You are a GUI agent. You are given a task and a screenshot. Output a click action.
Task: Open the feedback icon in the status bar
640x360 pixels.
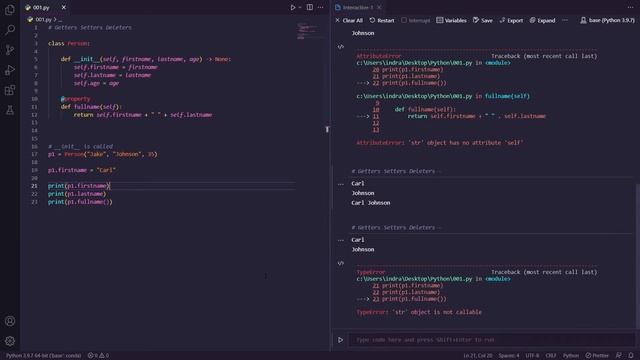pos(619,356)
